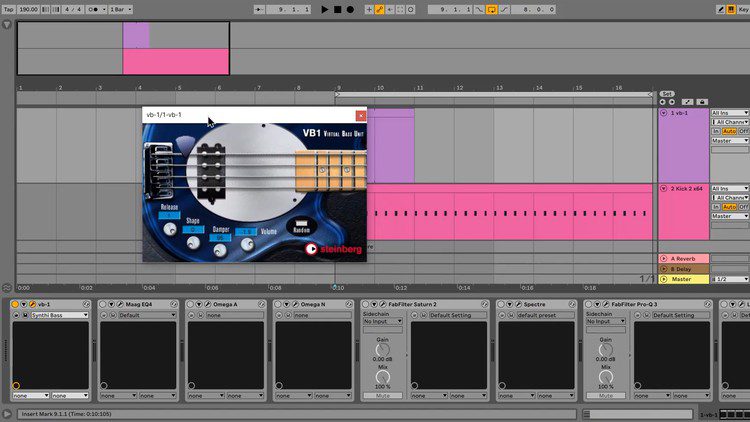Select the purple vb-1 clip in the arrangement
The image size is (750, 422).
pos(391,146)
